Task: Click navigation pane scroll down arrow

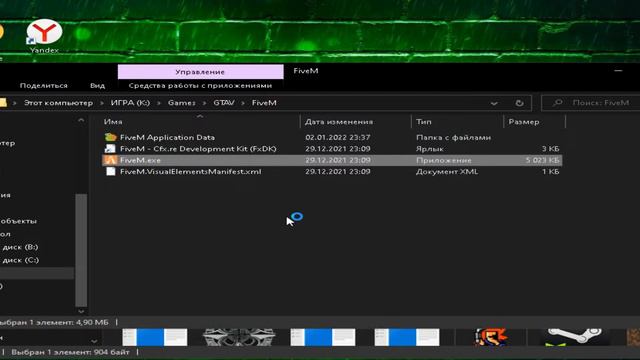Action: point(81,311)
